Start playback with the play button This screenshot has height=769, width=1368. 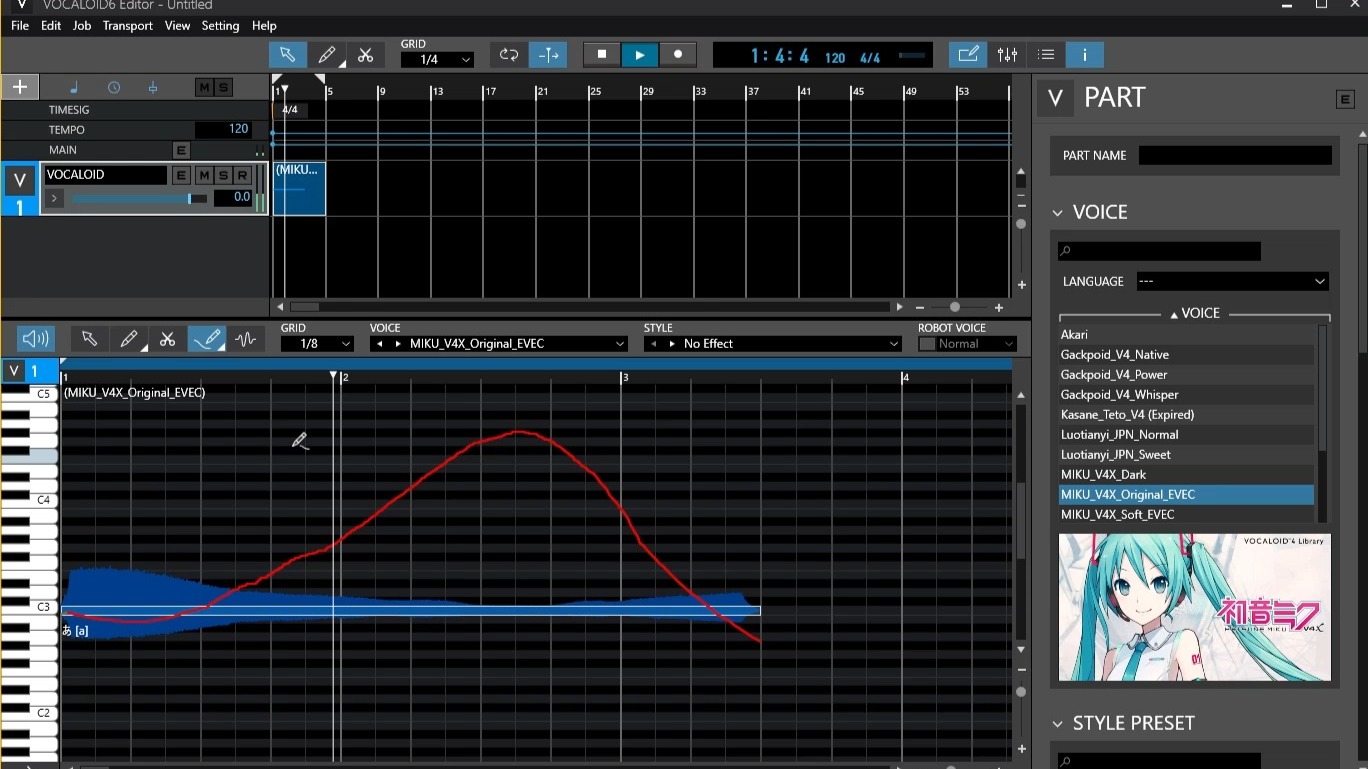(640, 55)
